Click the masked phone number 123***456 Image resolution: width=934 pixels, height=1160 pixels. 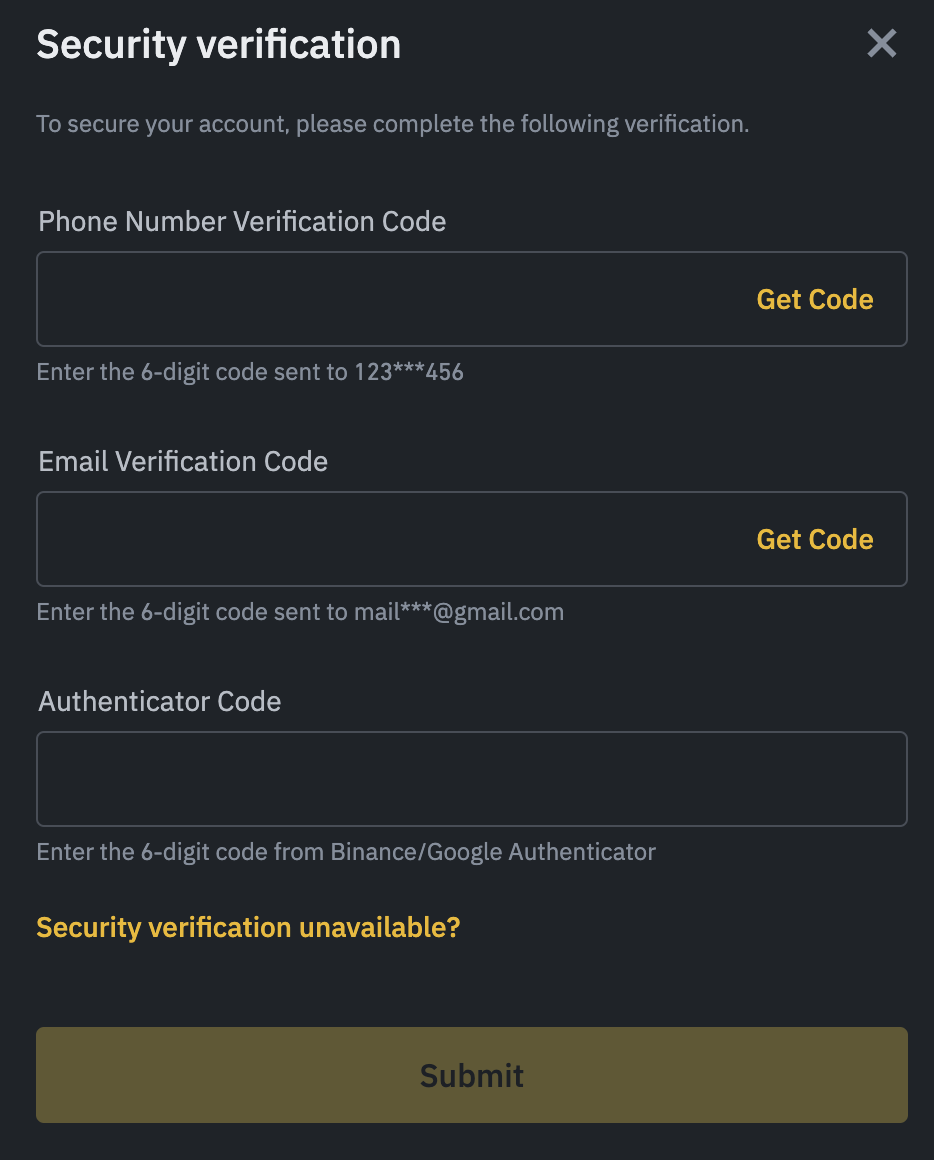coord(409,373)
